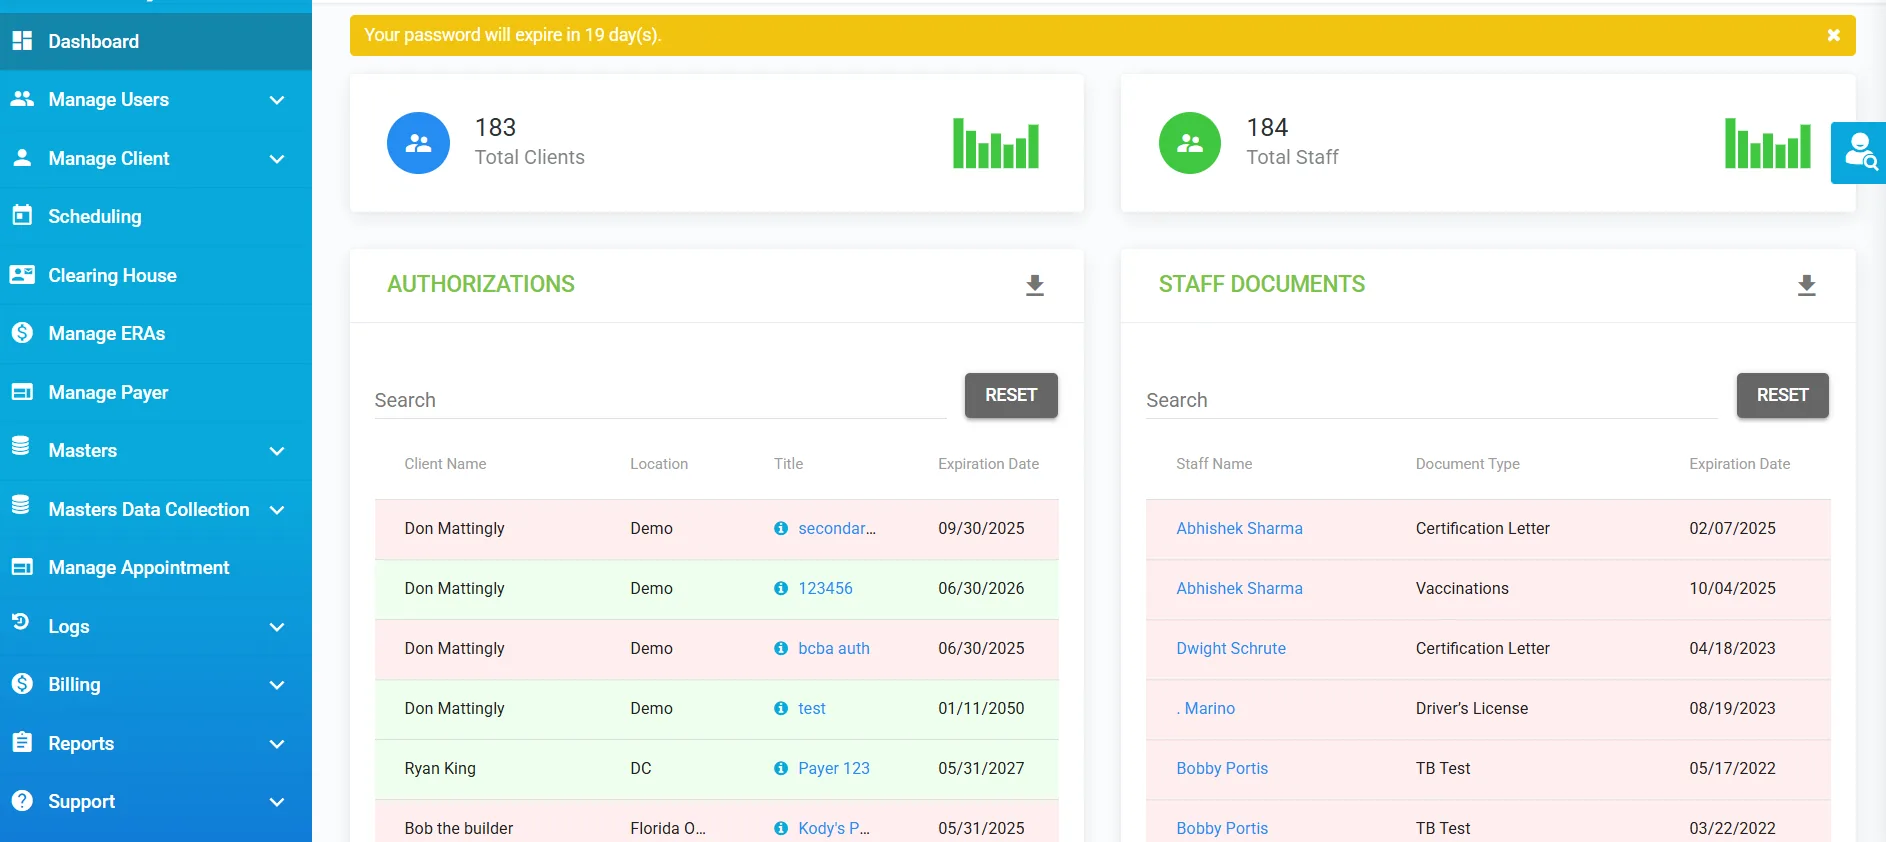Reset the Authorizations search
Image resolution: width=1886 pixels, height=842 pixels.
(x=1011, y=395)
